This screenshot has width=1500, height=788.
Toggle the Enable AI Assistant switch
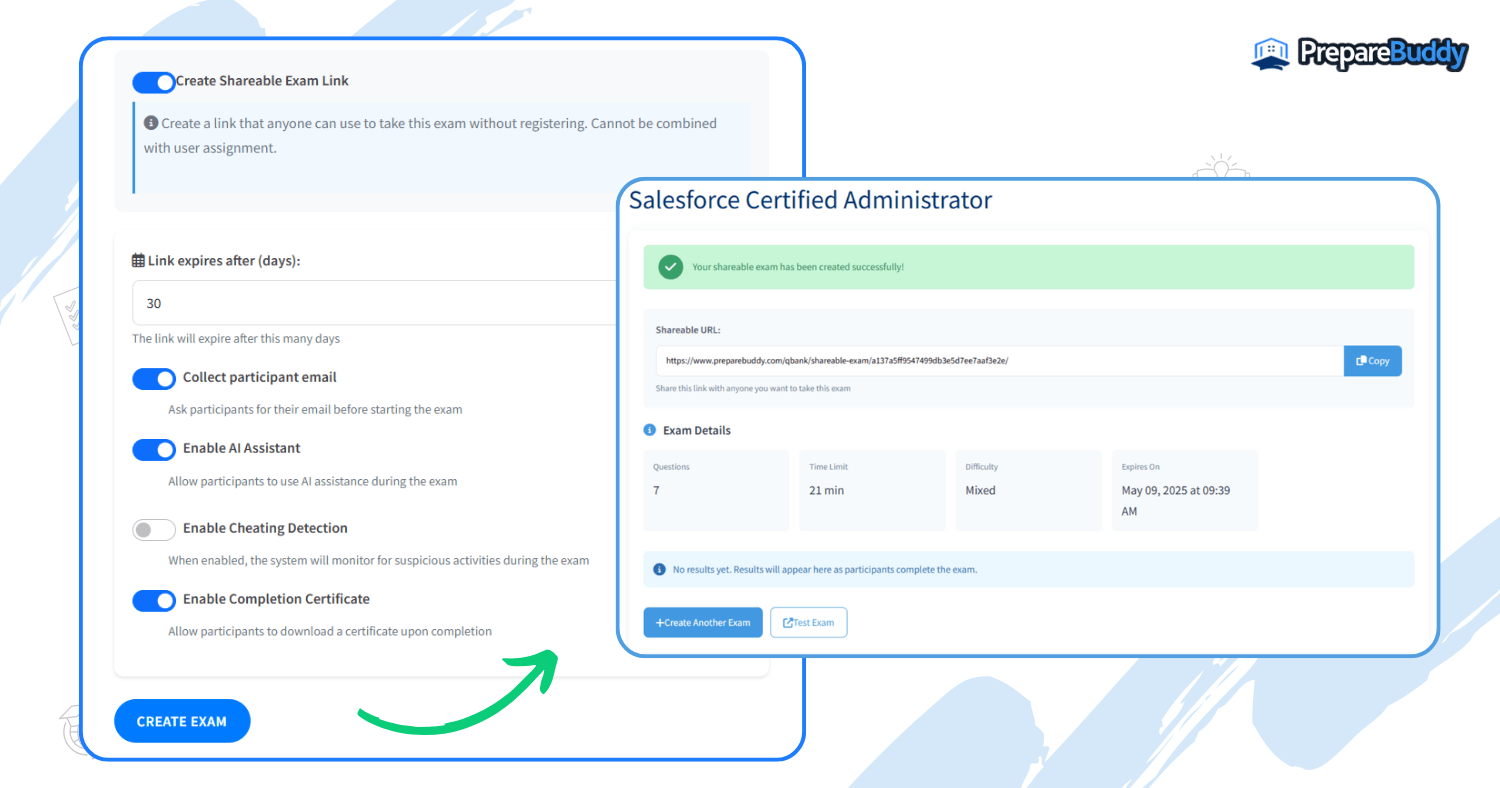click(x=154, y=449)
